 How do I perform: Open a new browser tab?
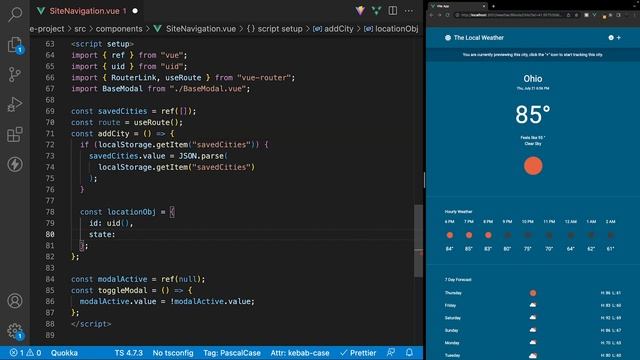(x=493, y=6)
